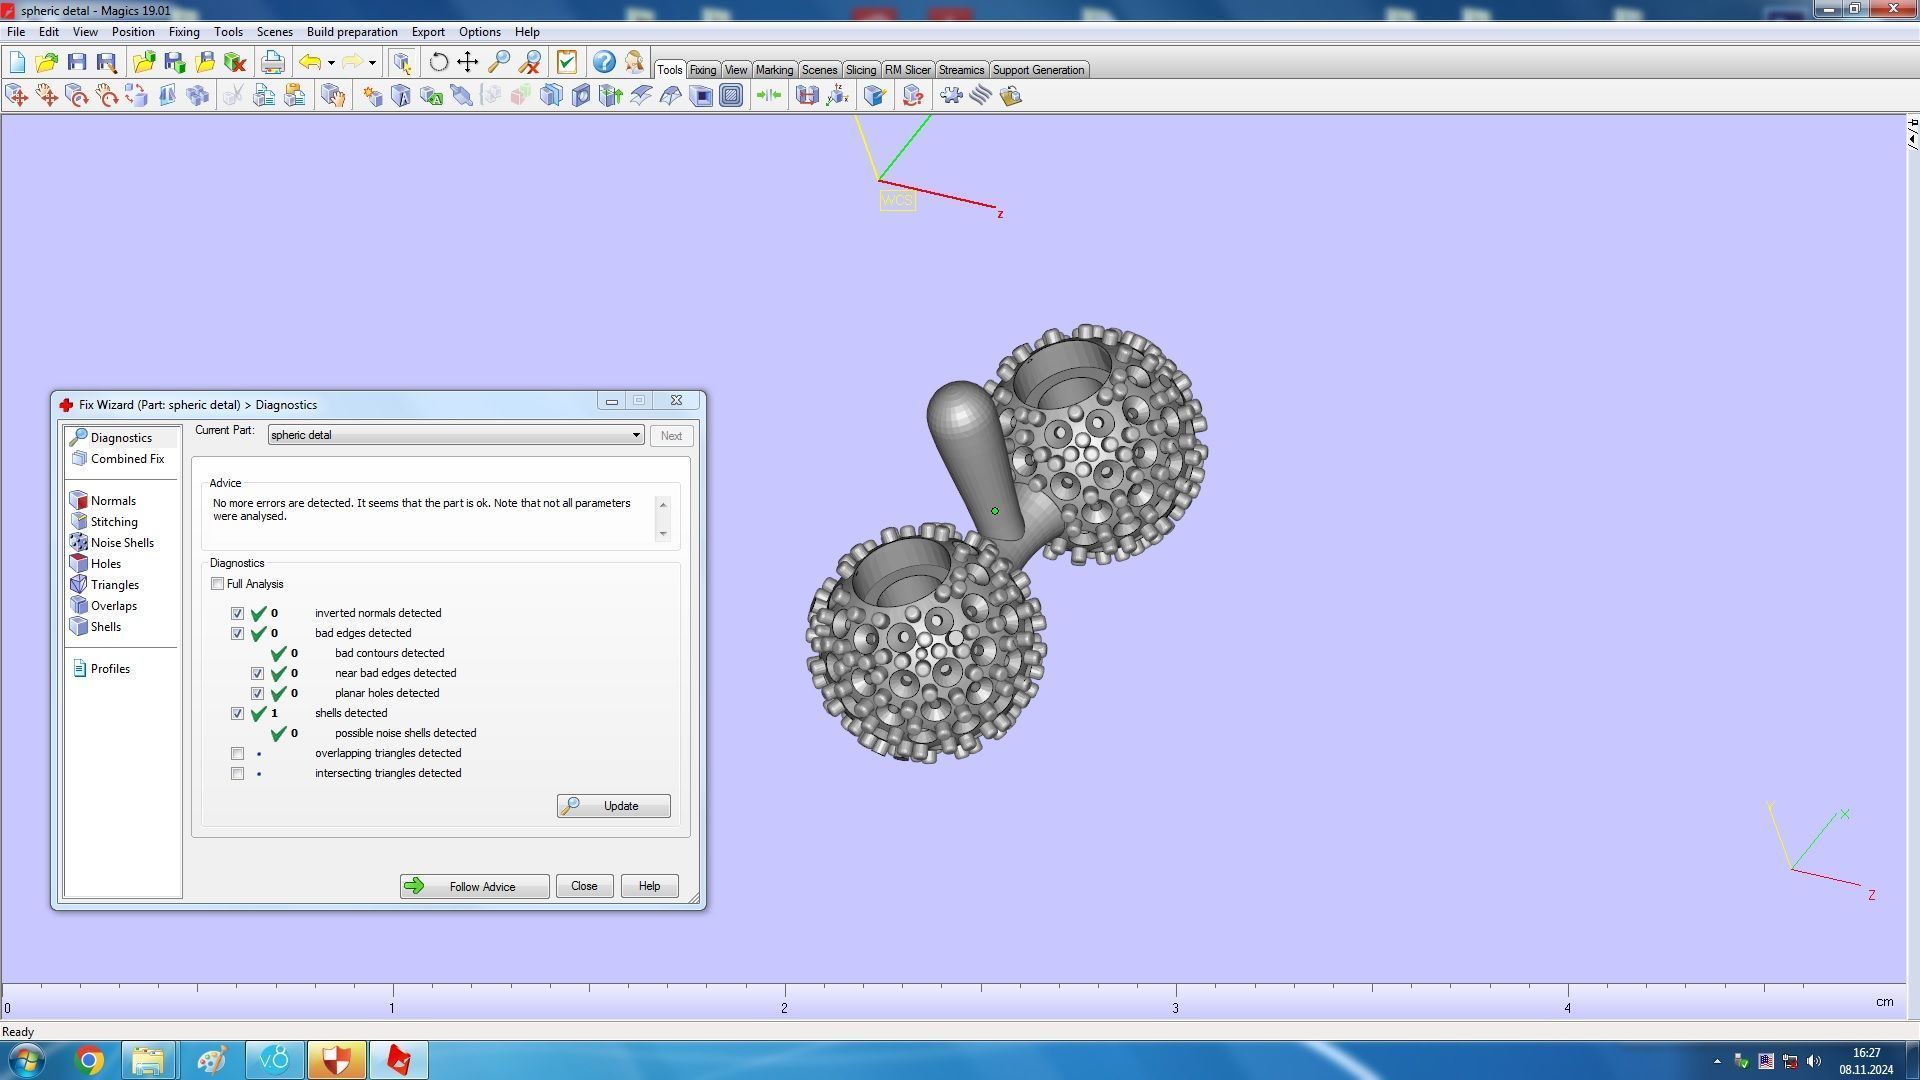Open the Build preparation menu
This screenshot has height=1080, width=1920.
click(351, 32)
